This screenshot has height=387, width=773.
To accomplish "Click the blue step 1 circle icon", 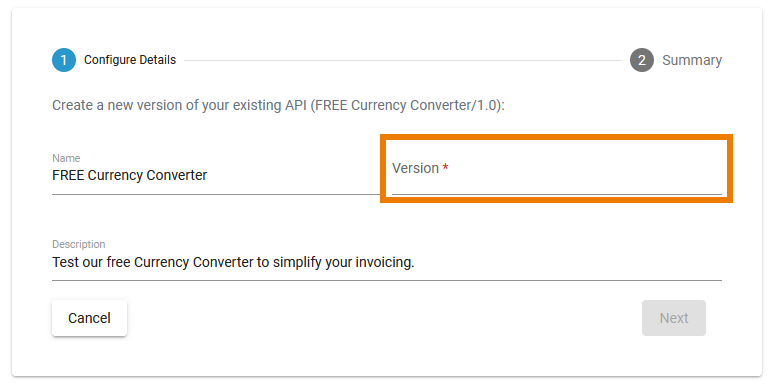I will tap(64, 60).
